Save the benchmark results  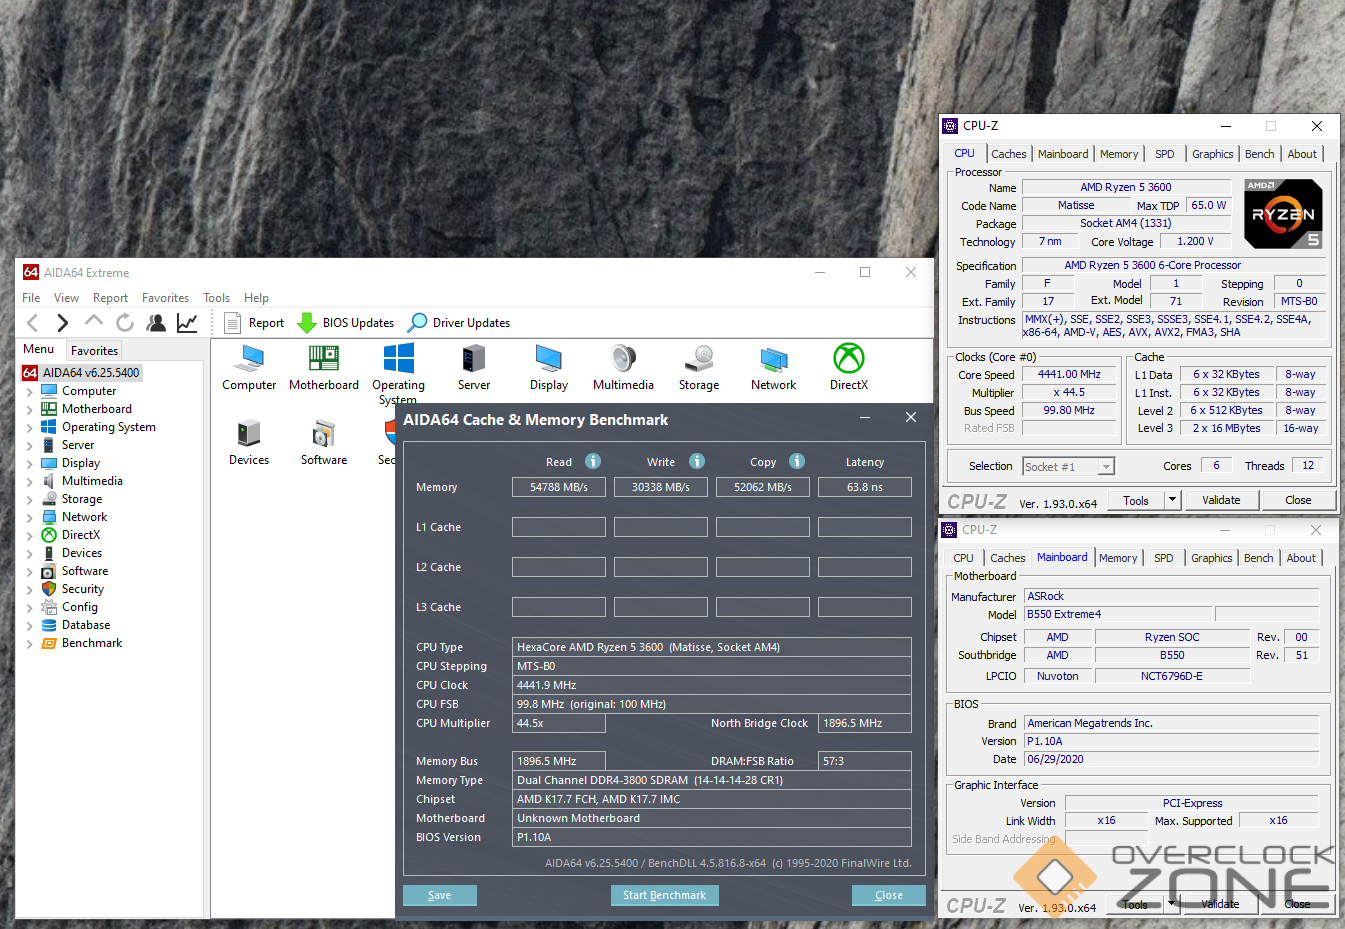[x=439, y=895]
